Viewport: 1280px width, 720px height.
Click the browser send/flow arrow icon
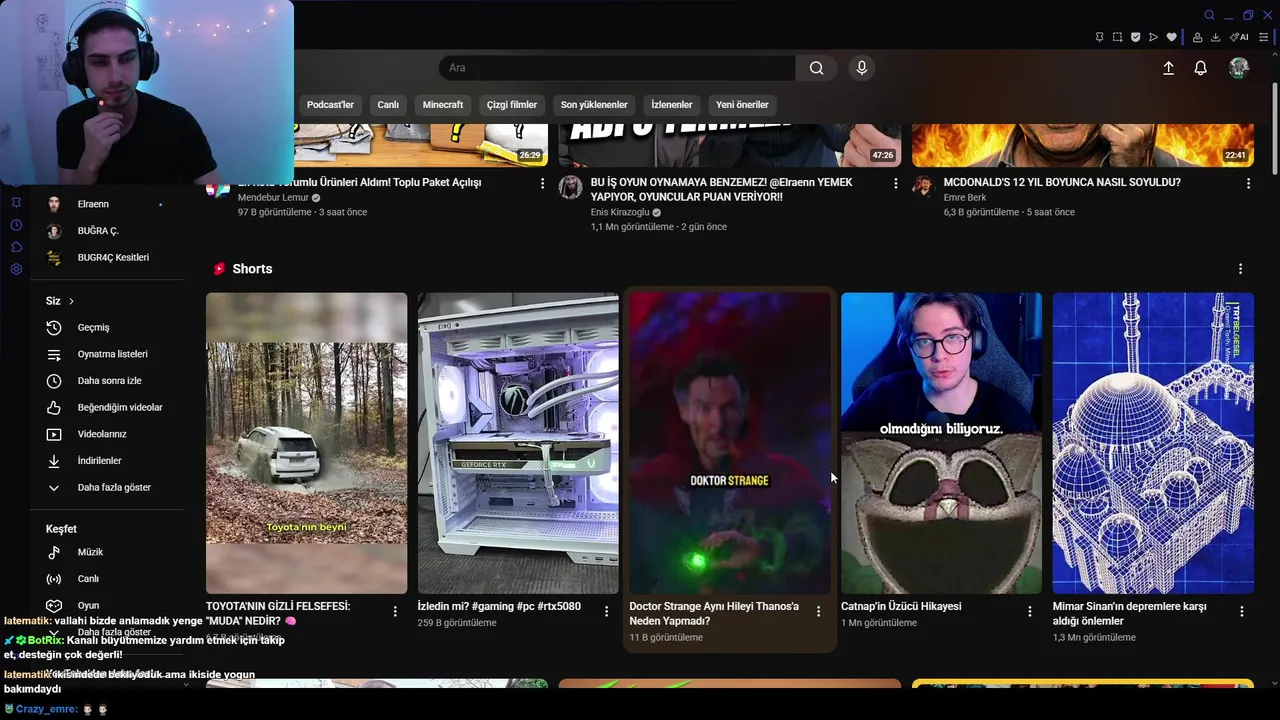click(1153, 37)
